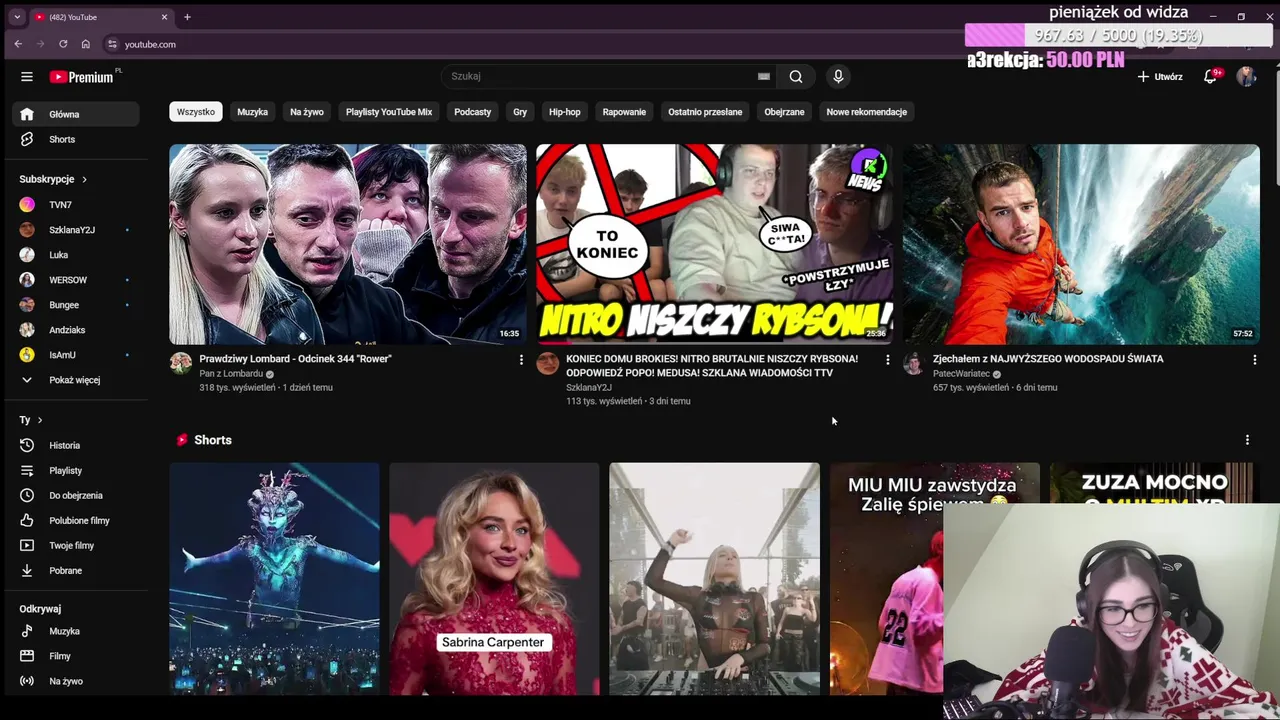
Task: Open TVN7 subscription channel
Action: coord(76,204)
